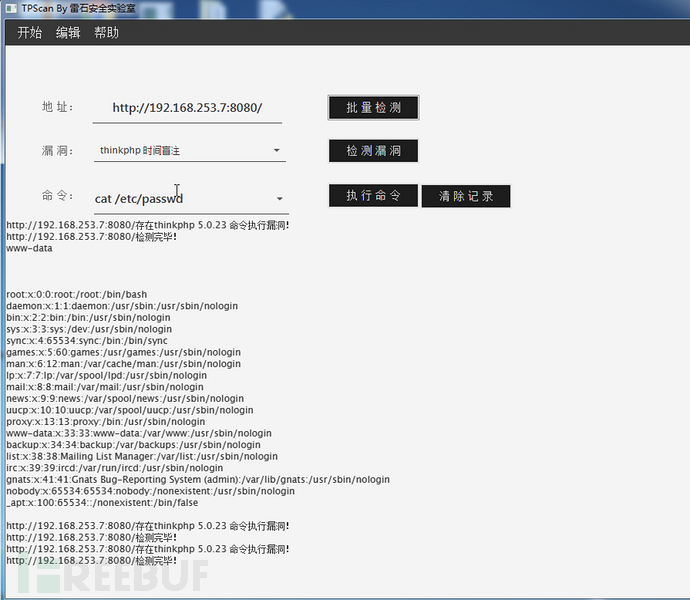This screenshot has width=690, height=600.
Task: Click the TPScan By 雷石安全实验室 title text
Action: 78,8
